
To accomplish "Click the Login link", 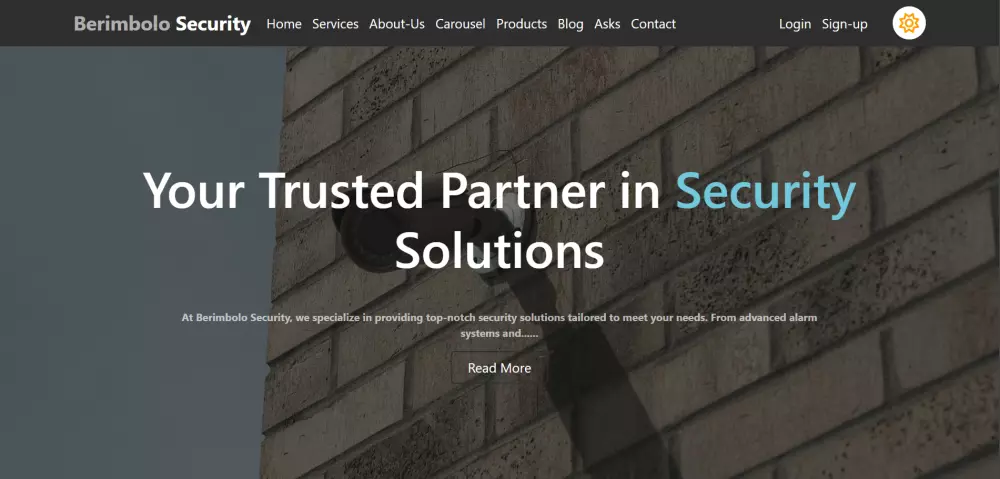I will tap(795, 24).
